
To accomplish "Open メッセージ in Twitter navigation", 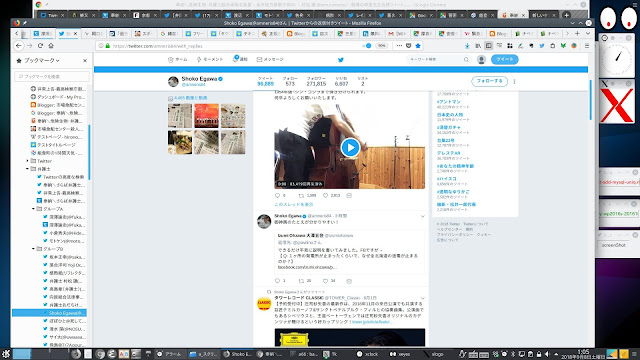I will pyautogui.click(x=270, y=60).
